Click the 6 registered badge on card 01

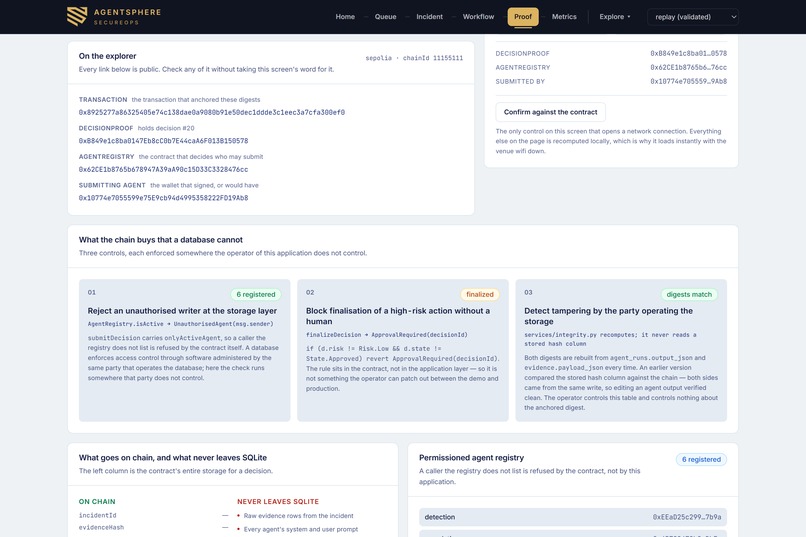255,294
